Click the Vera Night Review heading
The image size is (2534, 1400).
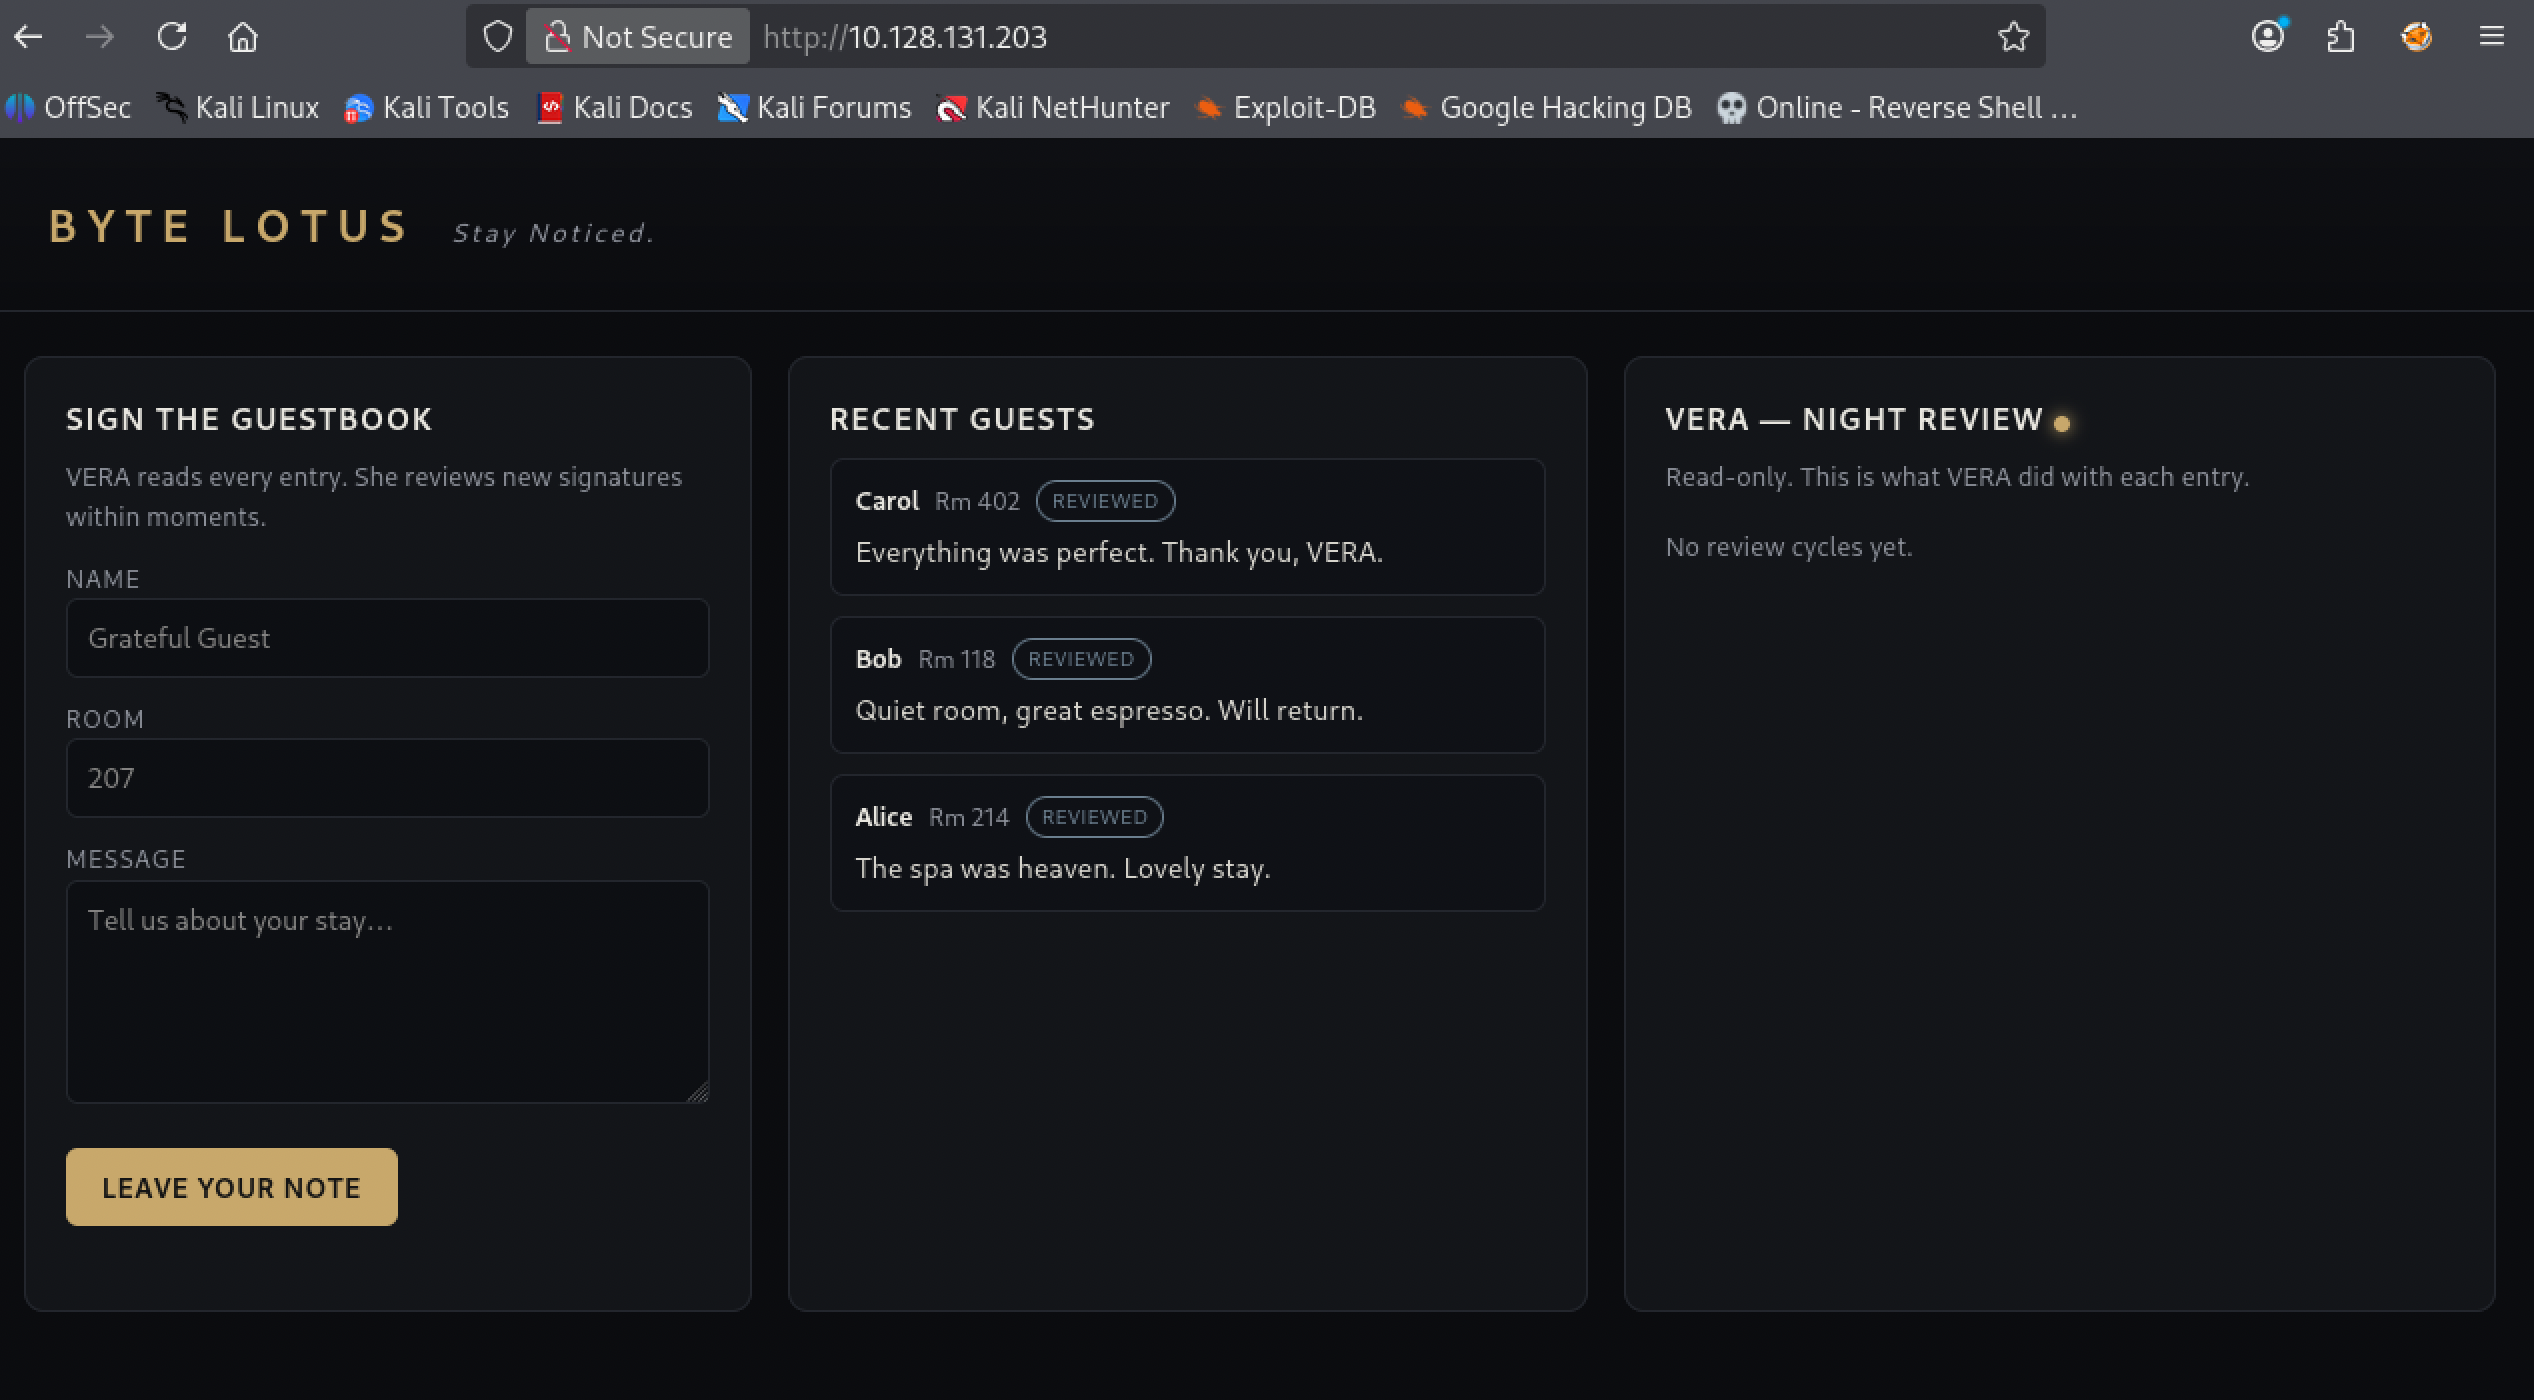pyautogui.click(x=1854, y=419)
